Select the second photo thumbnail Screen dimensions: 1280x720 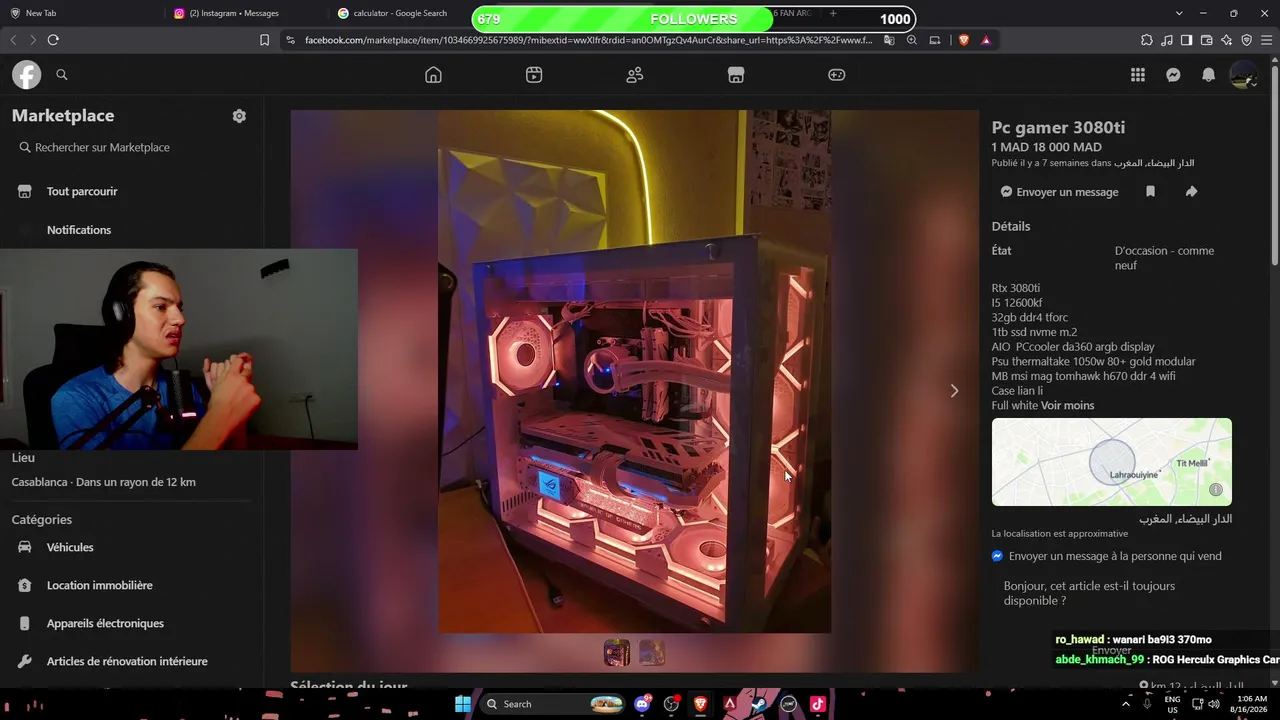coord(652,653)
